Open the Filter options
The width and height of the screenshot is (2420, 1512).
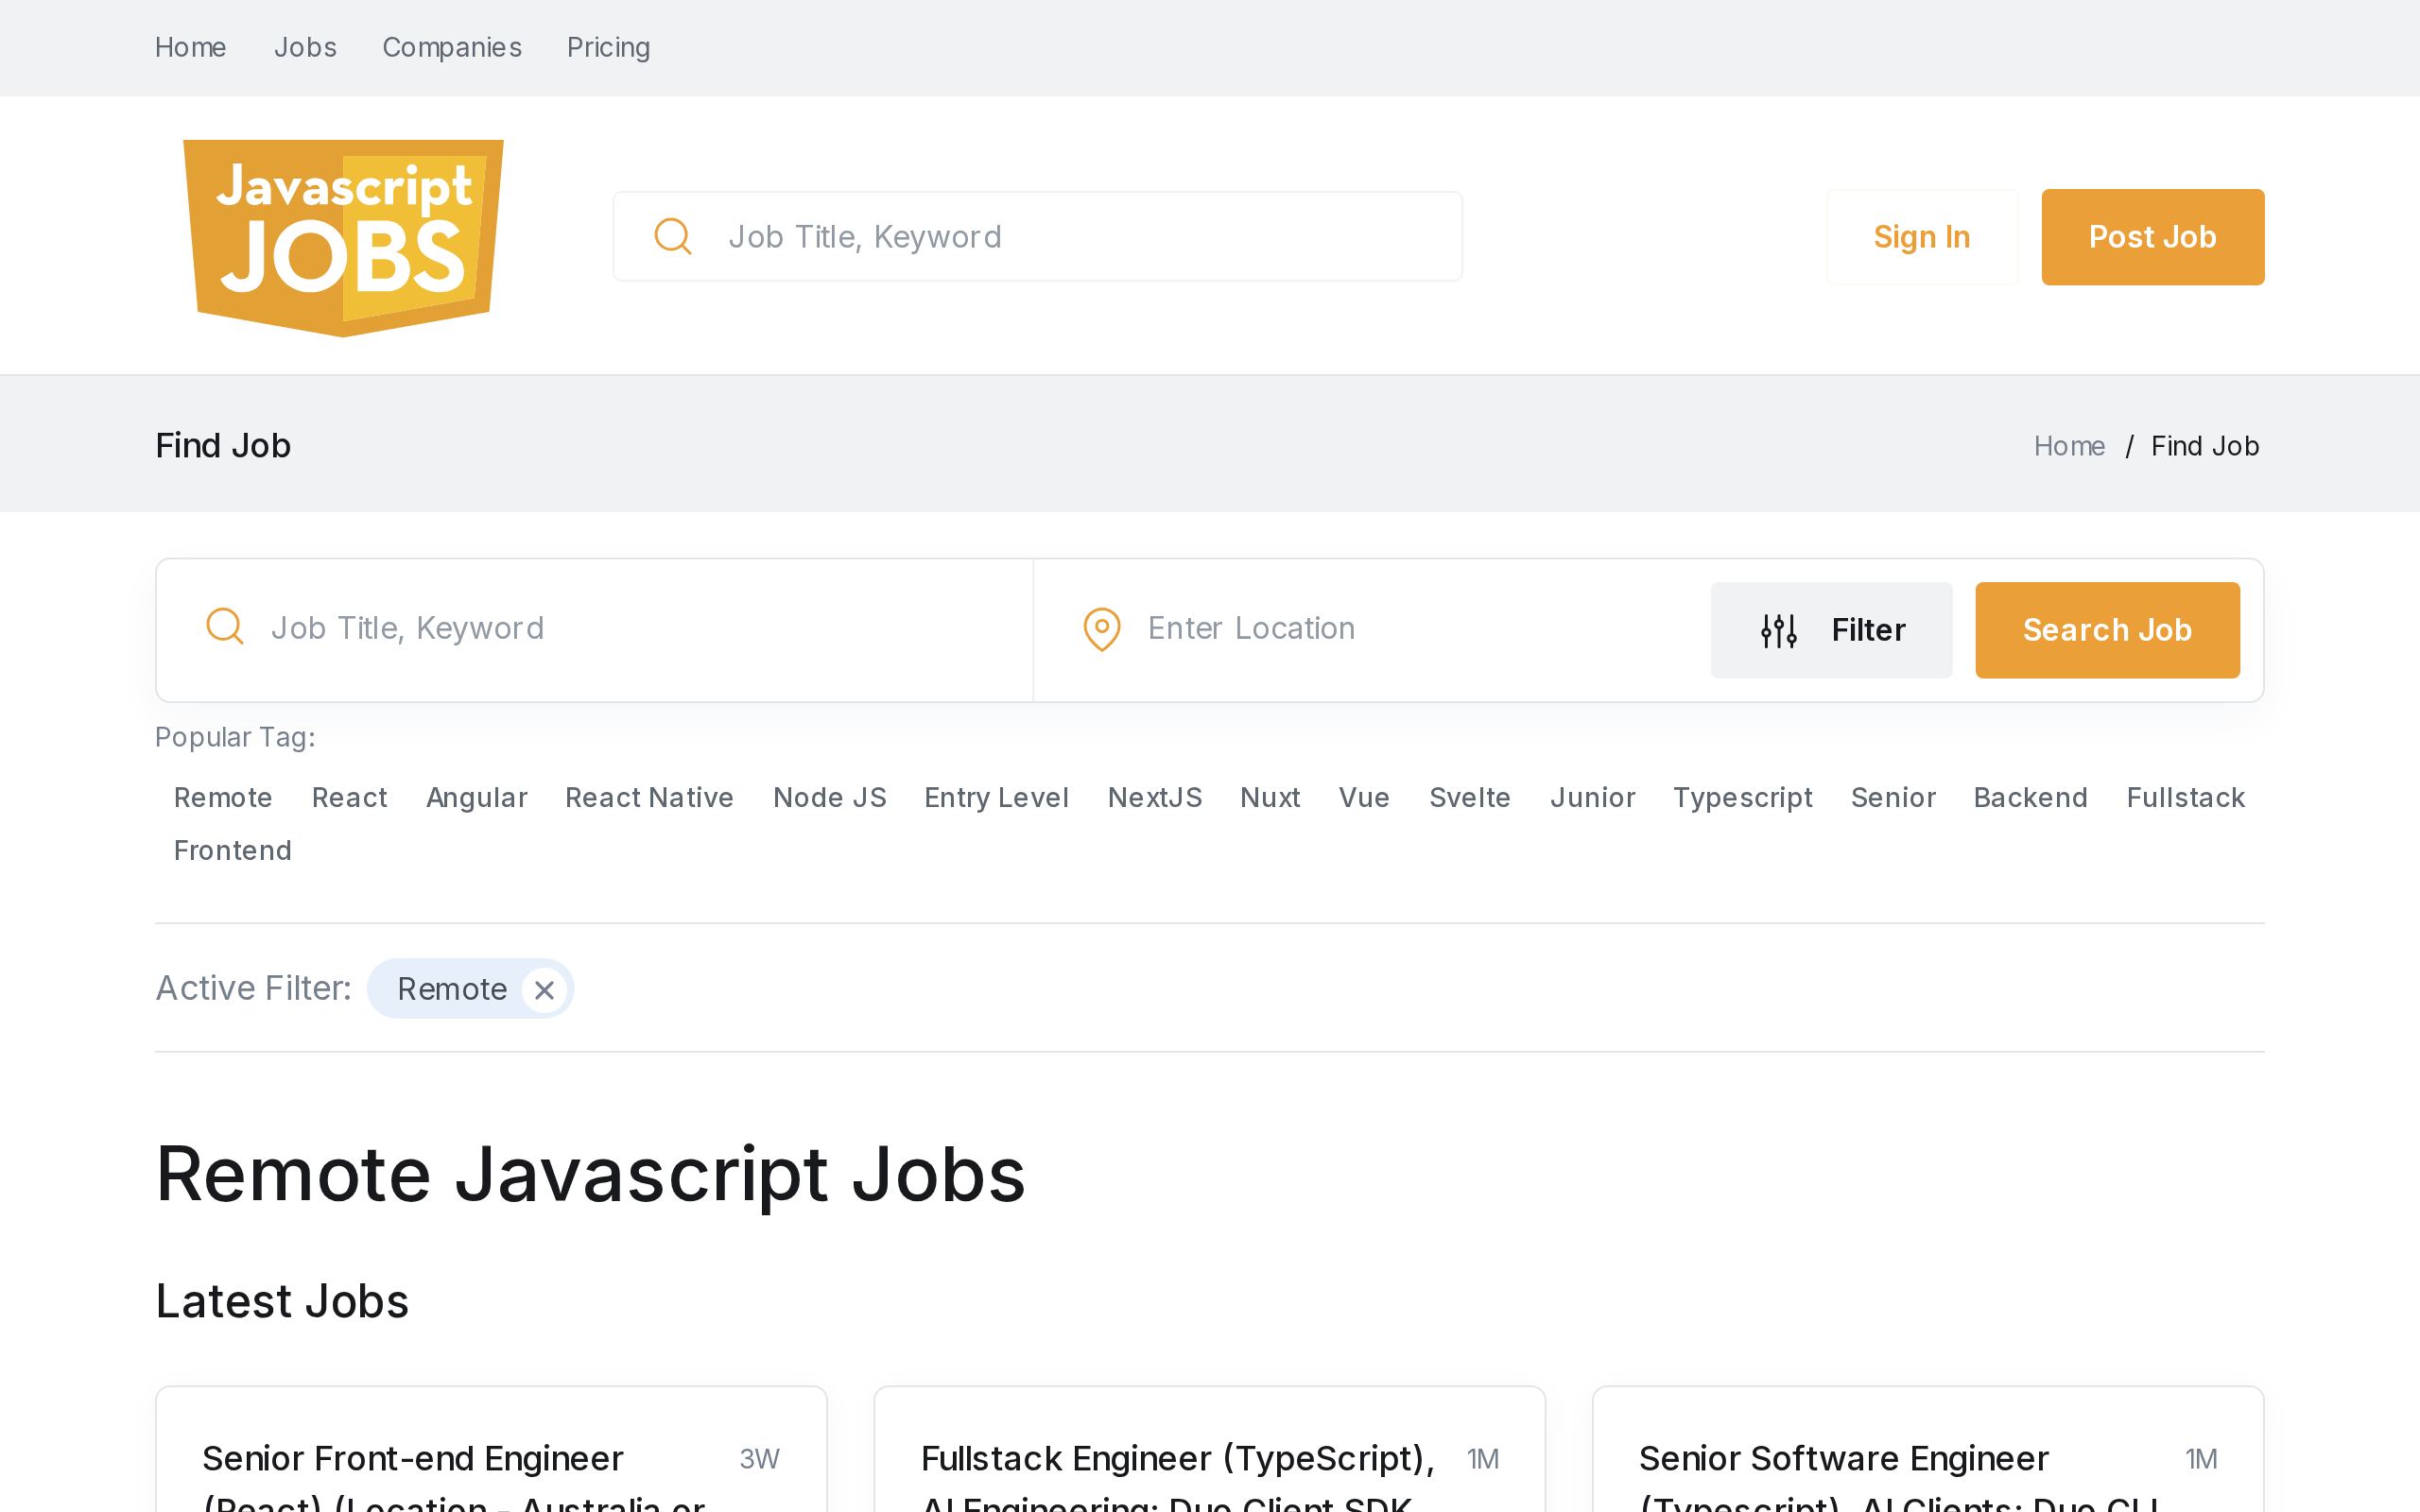point(1831,630)
